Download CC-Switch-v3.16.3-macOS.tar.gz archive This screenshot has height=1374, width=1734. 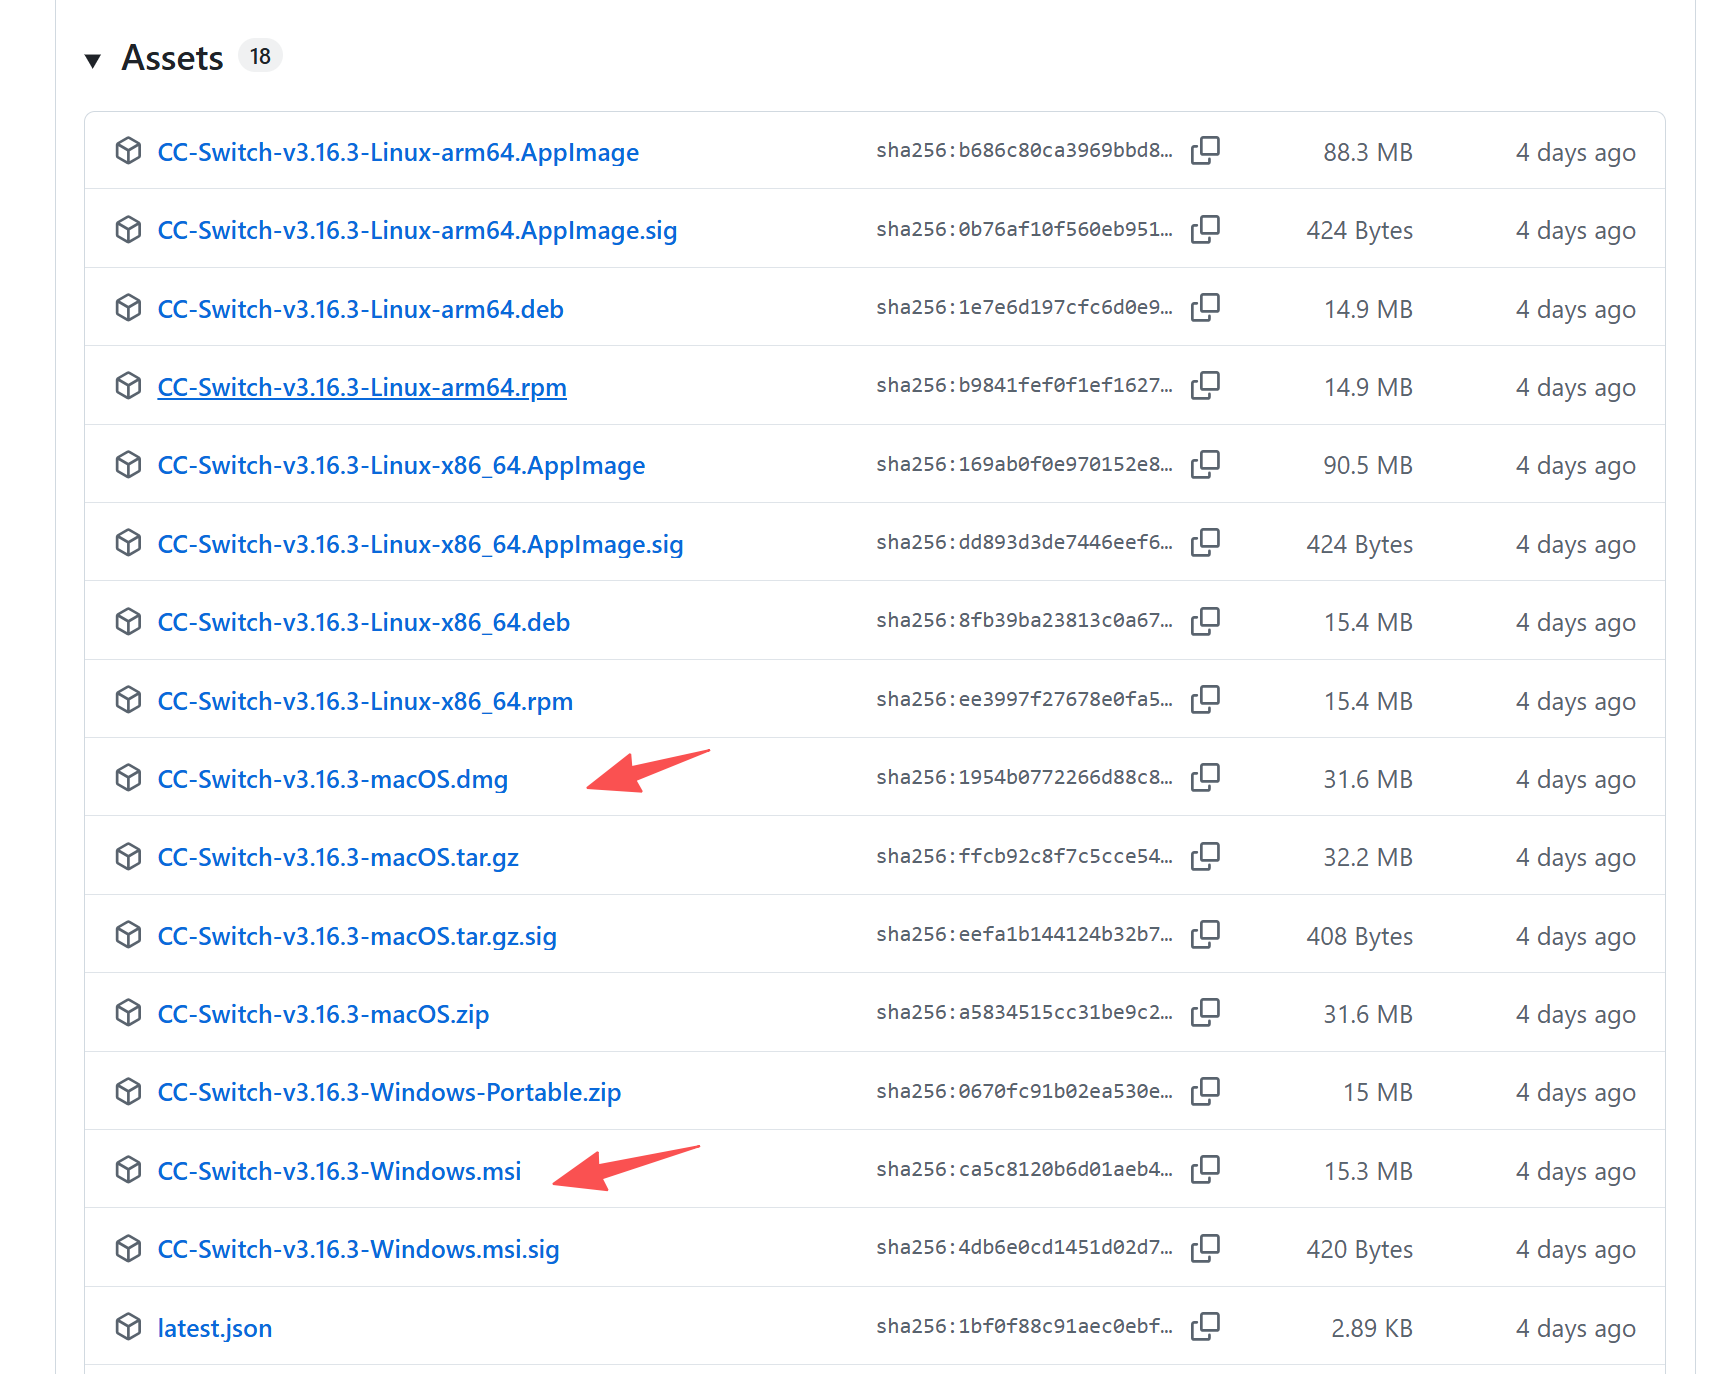[x=338, y=858]
